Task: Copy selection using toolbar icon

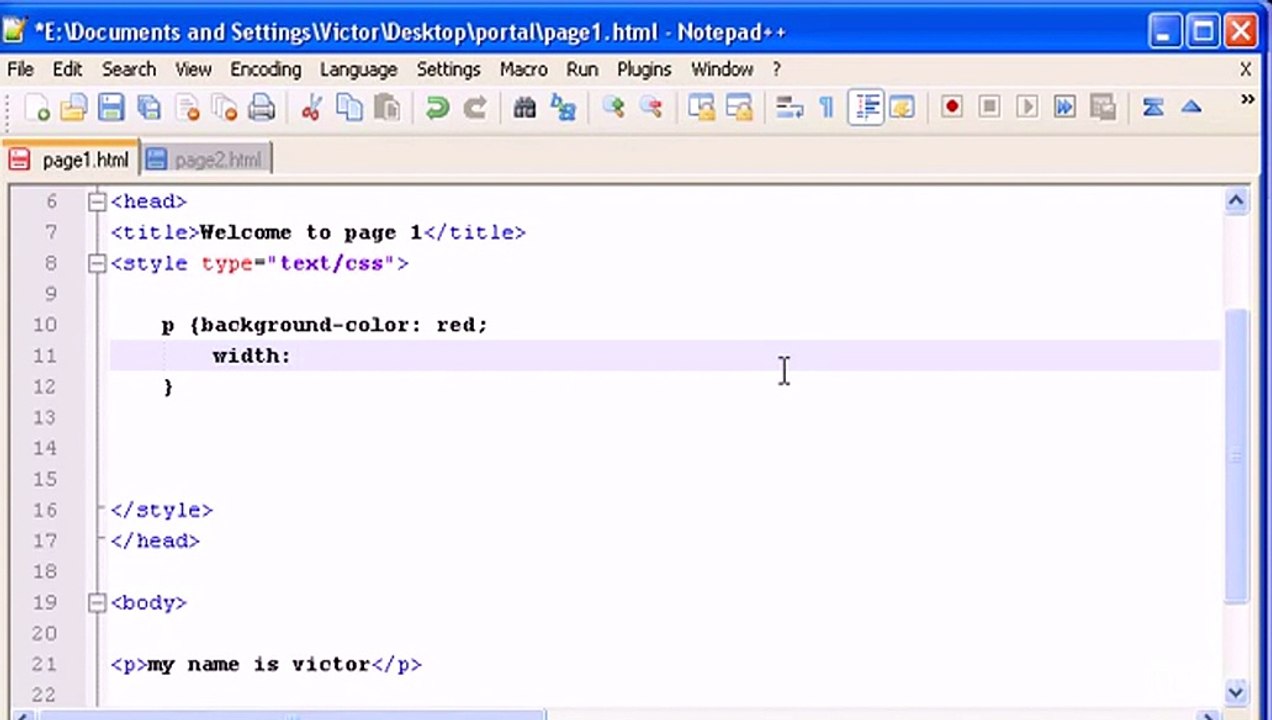Action: tap(349, 108)
